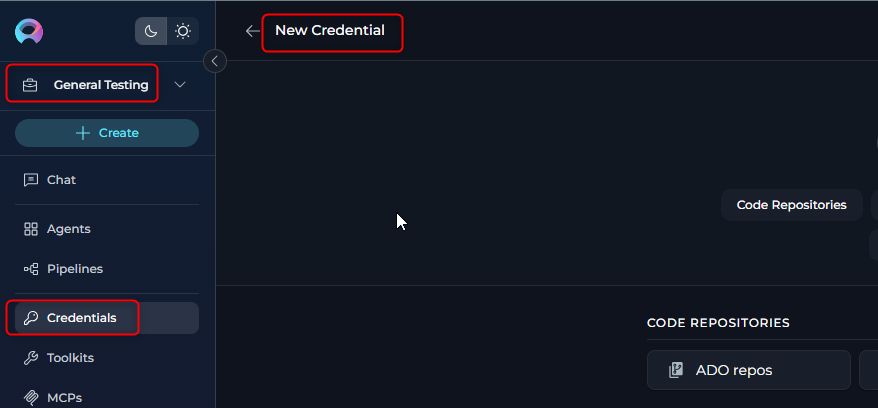The image size is (878, 408).
Task: Collapse the sidebar with the chevron button
Action: (215, 61)
